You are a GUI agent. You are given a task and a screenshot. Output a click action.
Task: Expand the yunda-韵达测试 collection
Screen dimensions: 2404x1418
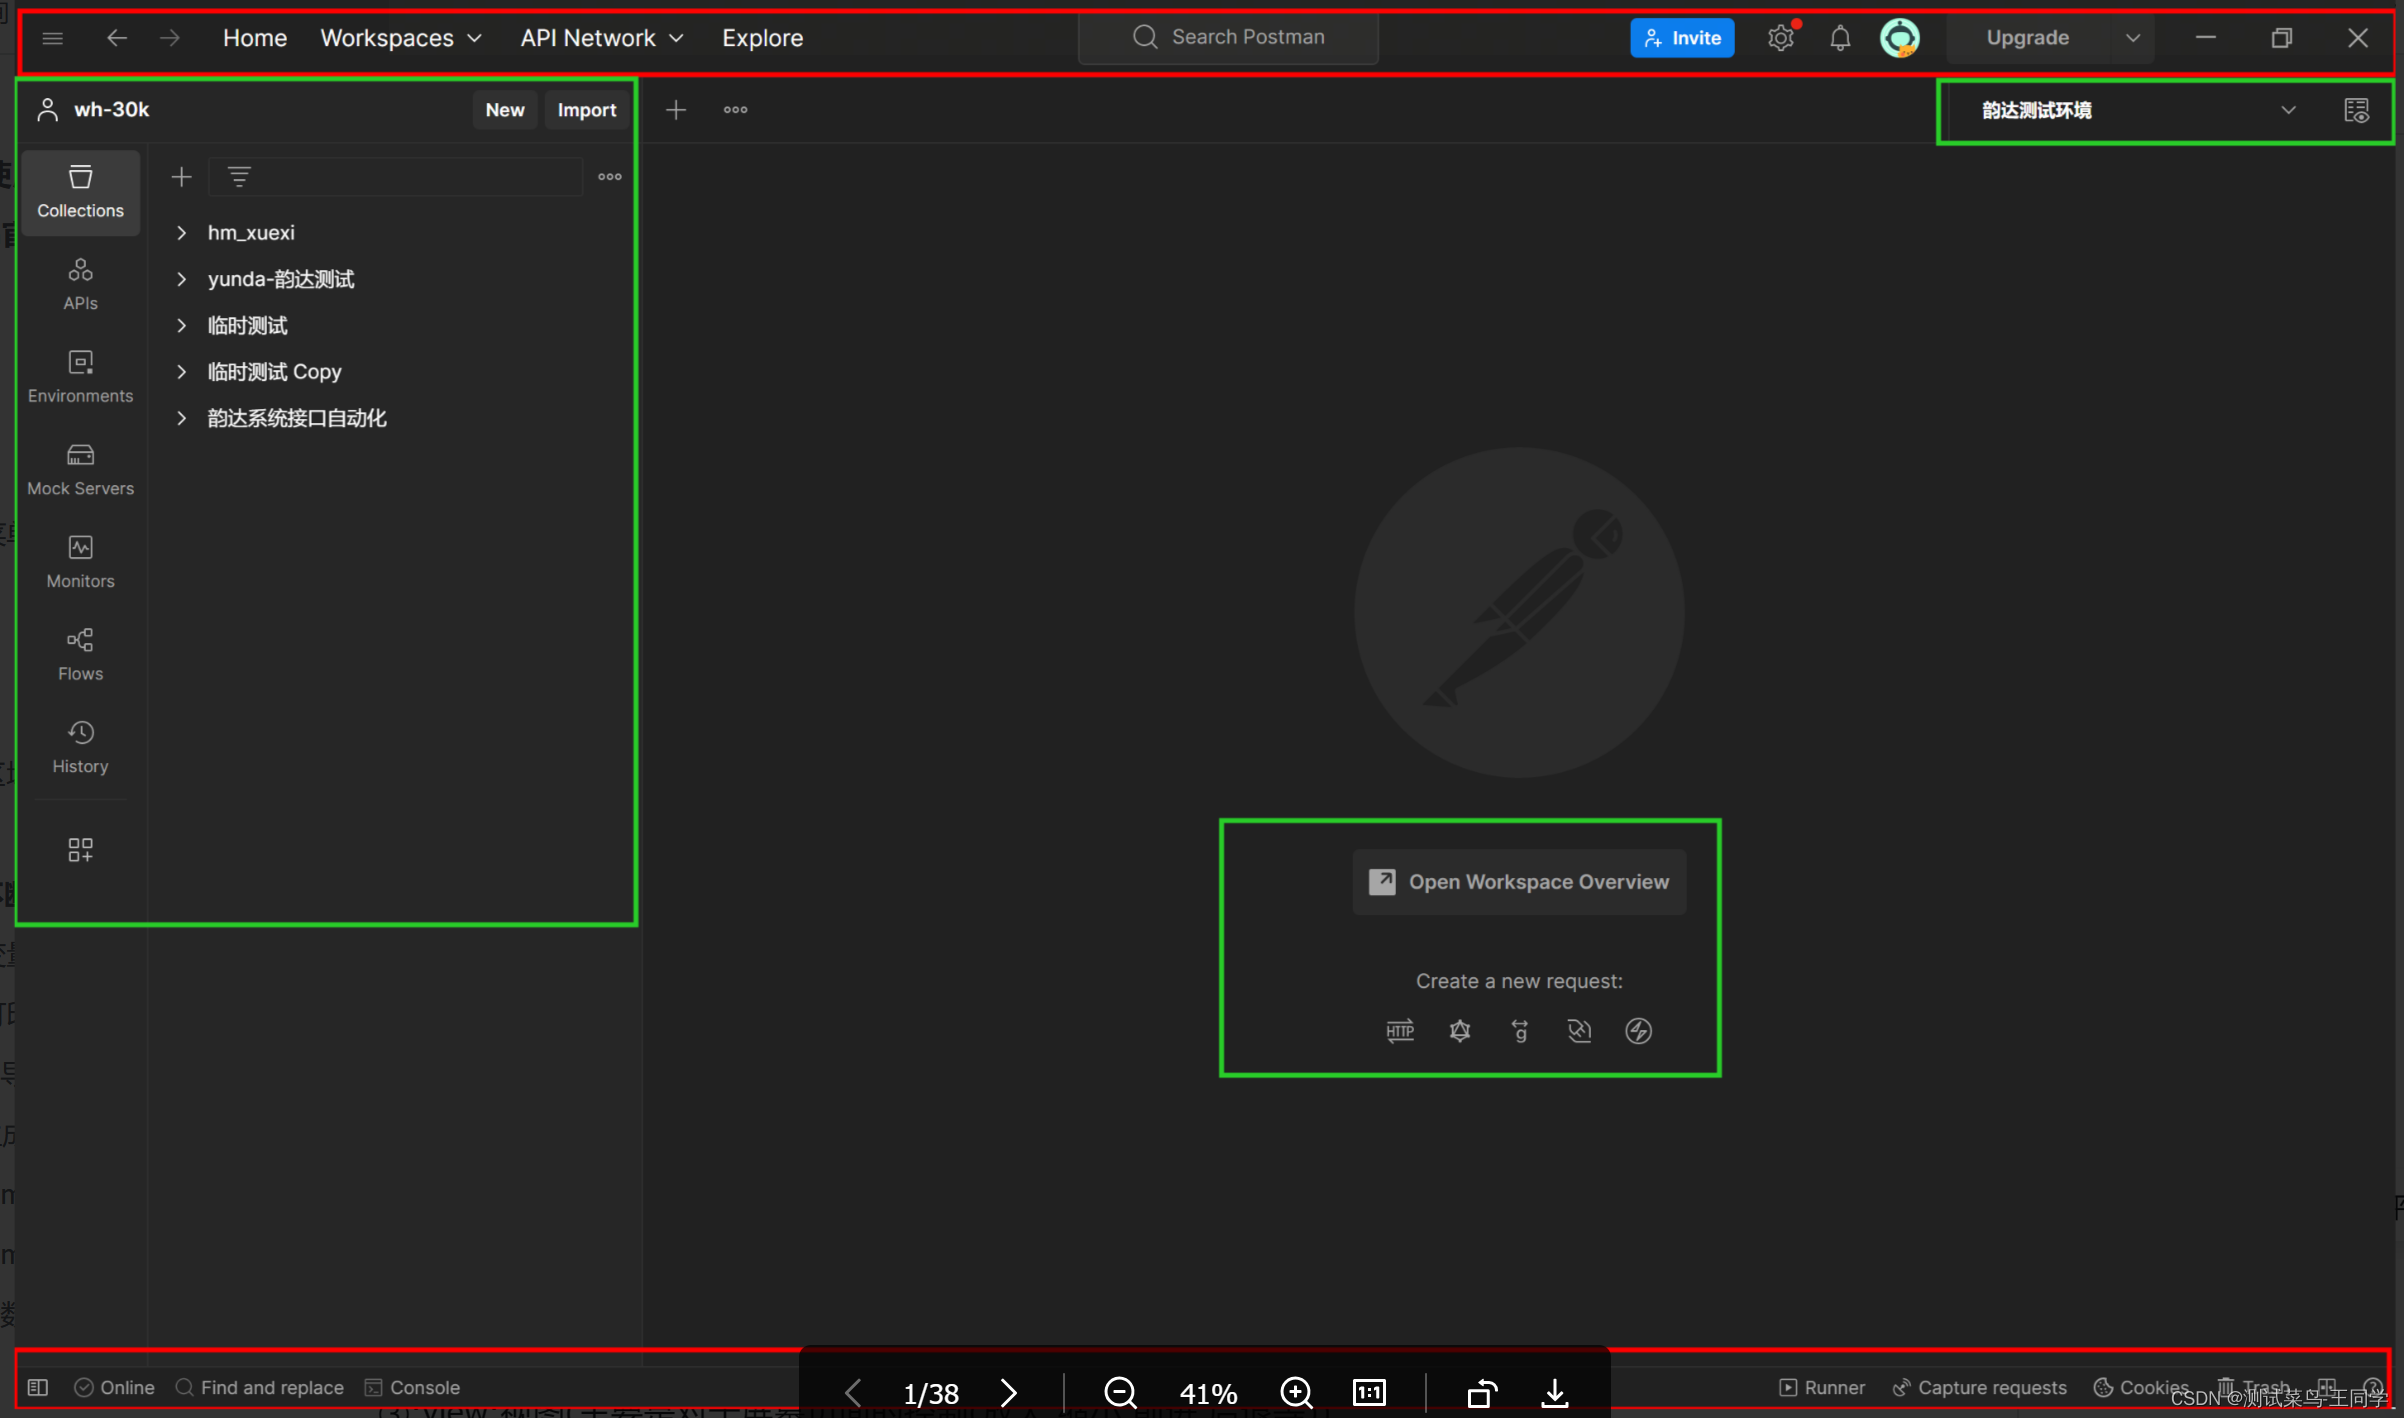[x=179, y=279]
